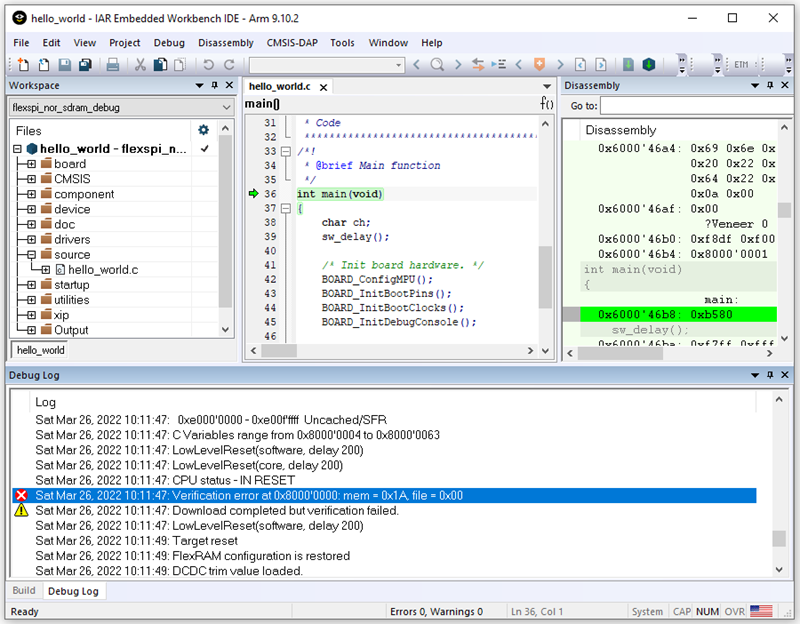Expand the drivers folder in workspace tree
The width and height of the screenshot is (800, 624).
(x=32, y=240)
